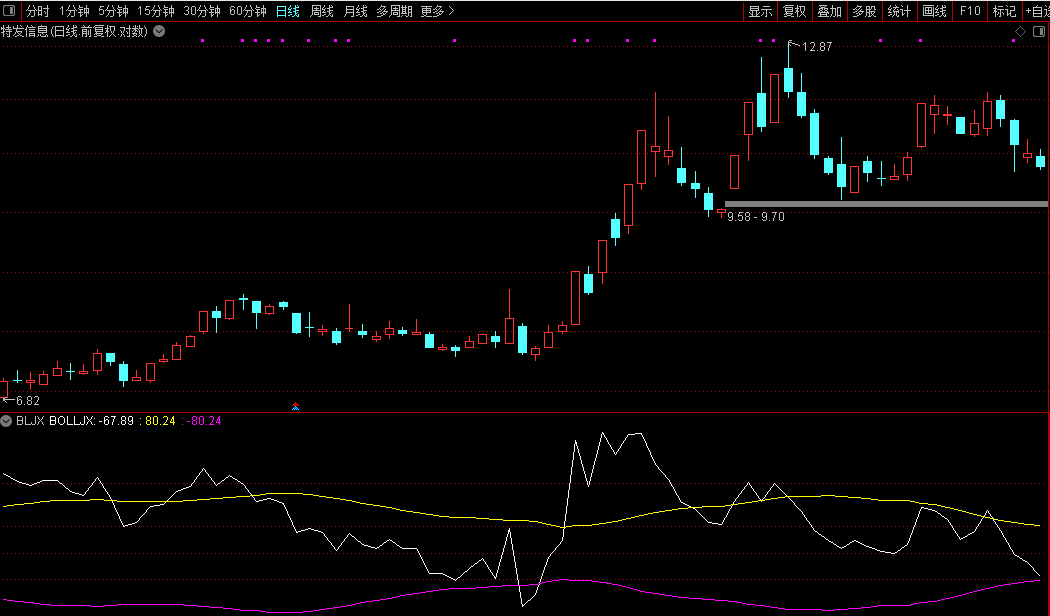The image size is (1050, 616).
Task: Click the first magenta info dot above chart
Action: 202,41
